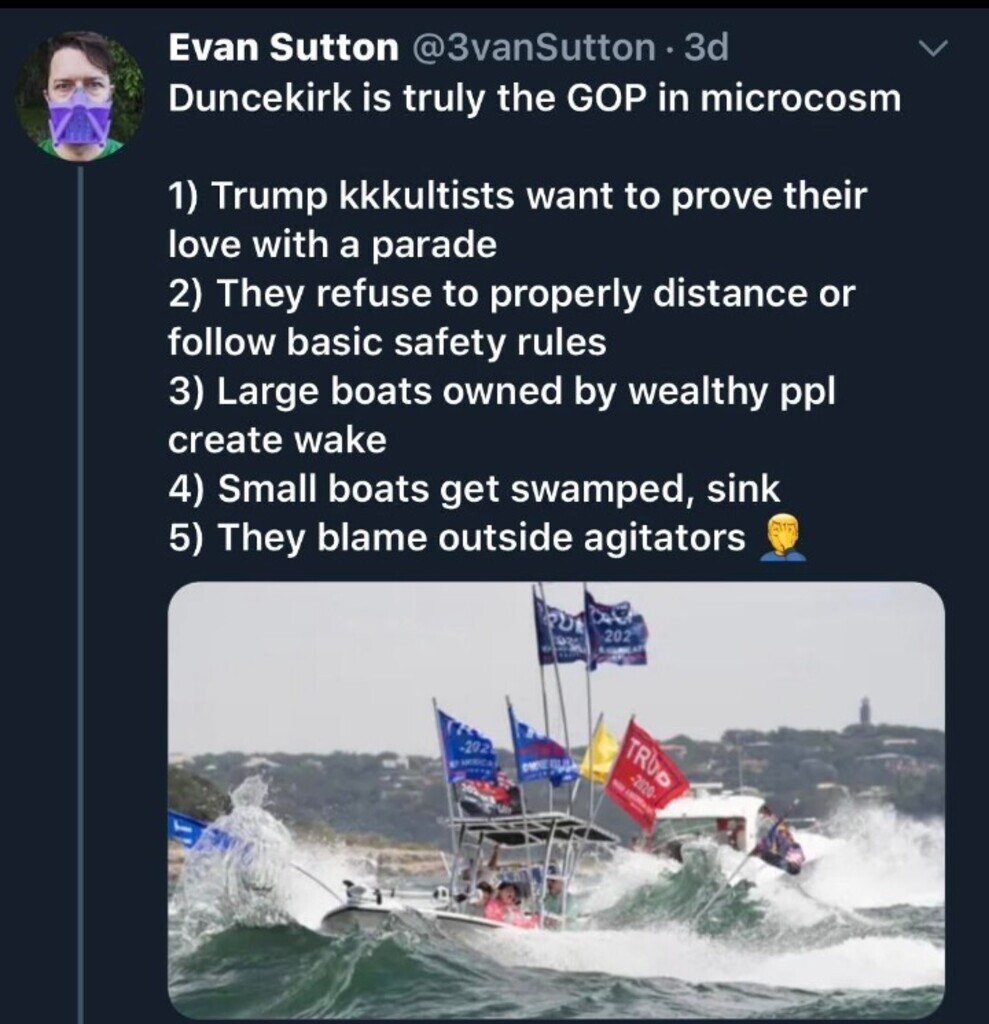
Task: Select the thread connector line below the avatar
Action: pos(80,594)
